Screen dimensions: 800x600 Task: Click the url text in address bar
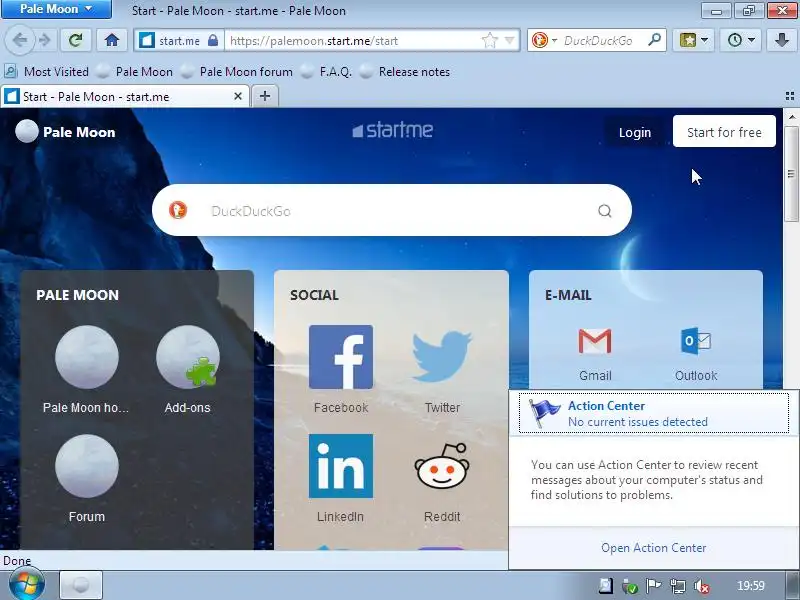coord(314,41)
